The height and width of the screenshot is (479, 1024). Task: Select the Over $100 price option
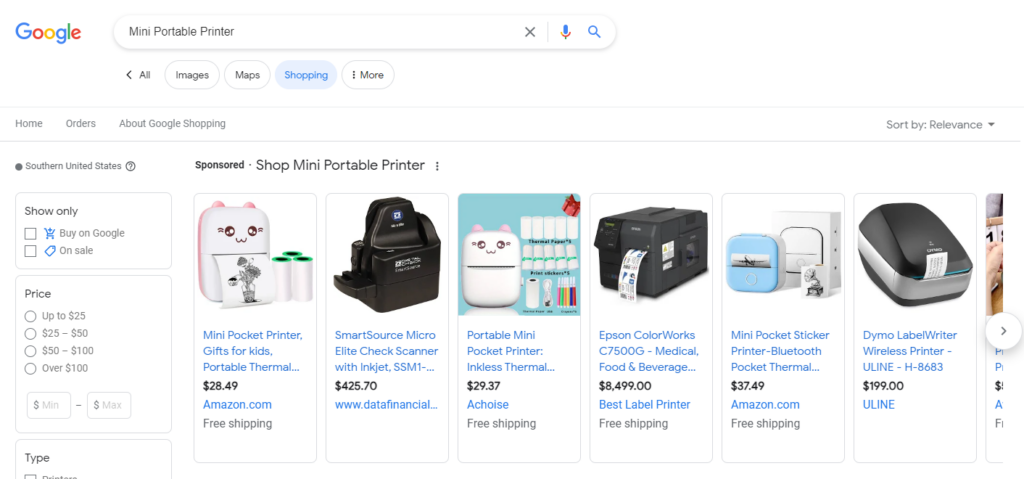click(30, 369)
